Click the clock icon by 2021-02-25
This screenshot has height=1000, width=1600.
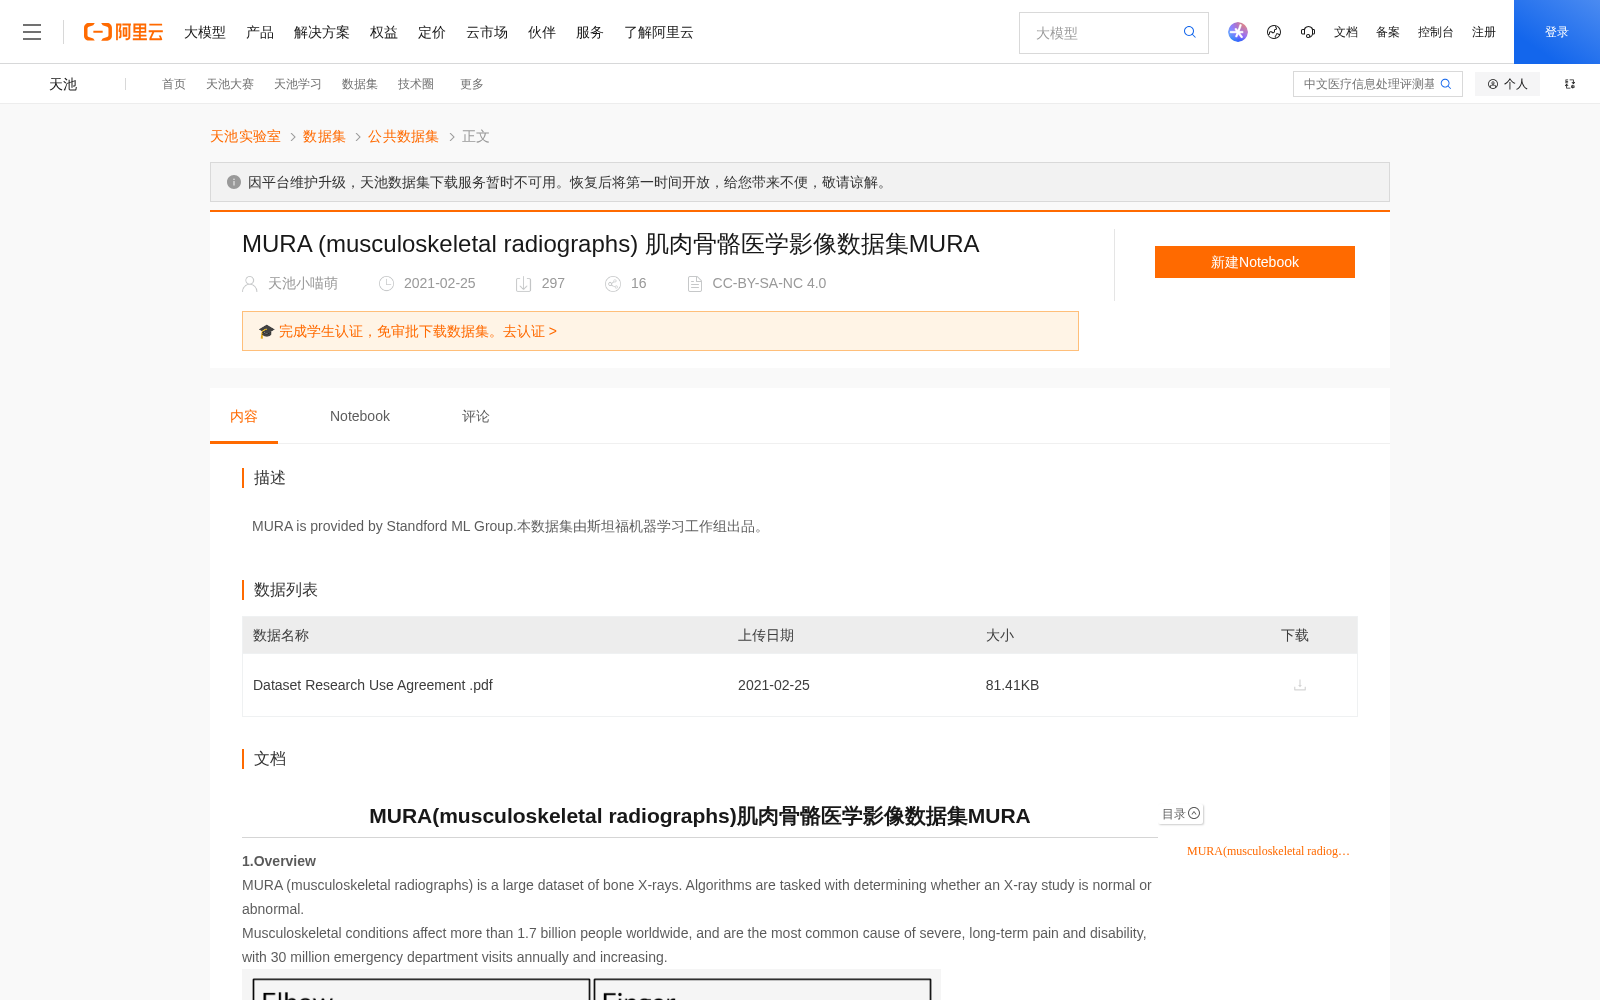coord(386,284)
